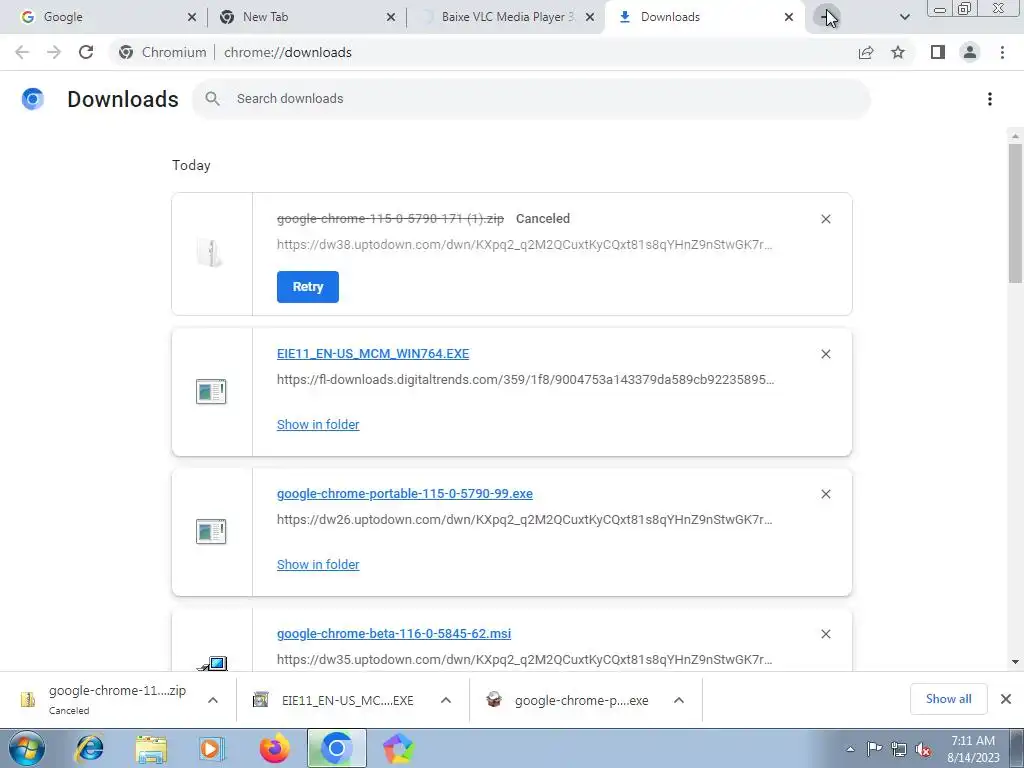Click the digitaltrends download URL
Viewport: 1024px width, 768px height.
(x=526, y=379)
